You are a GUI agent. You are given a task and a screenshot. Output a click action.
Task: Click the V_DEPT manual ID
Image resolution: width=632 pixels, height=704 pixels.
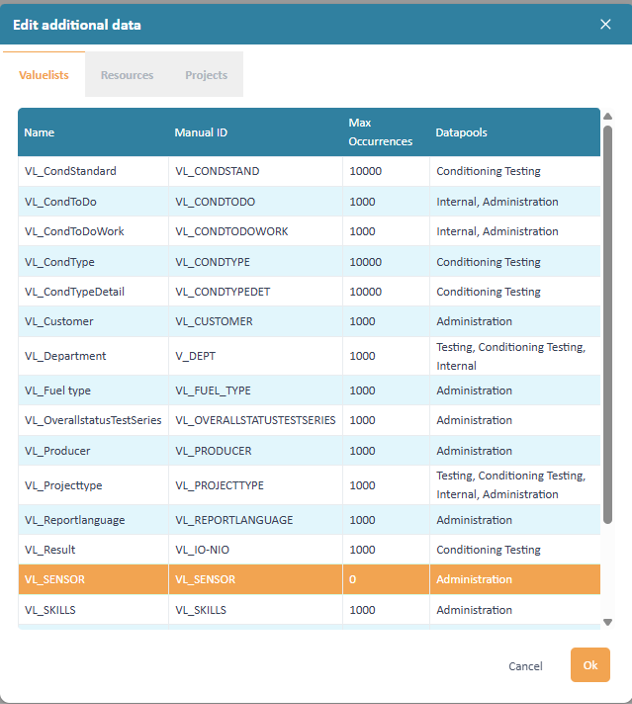195,356
